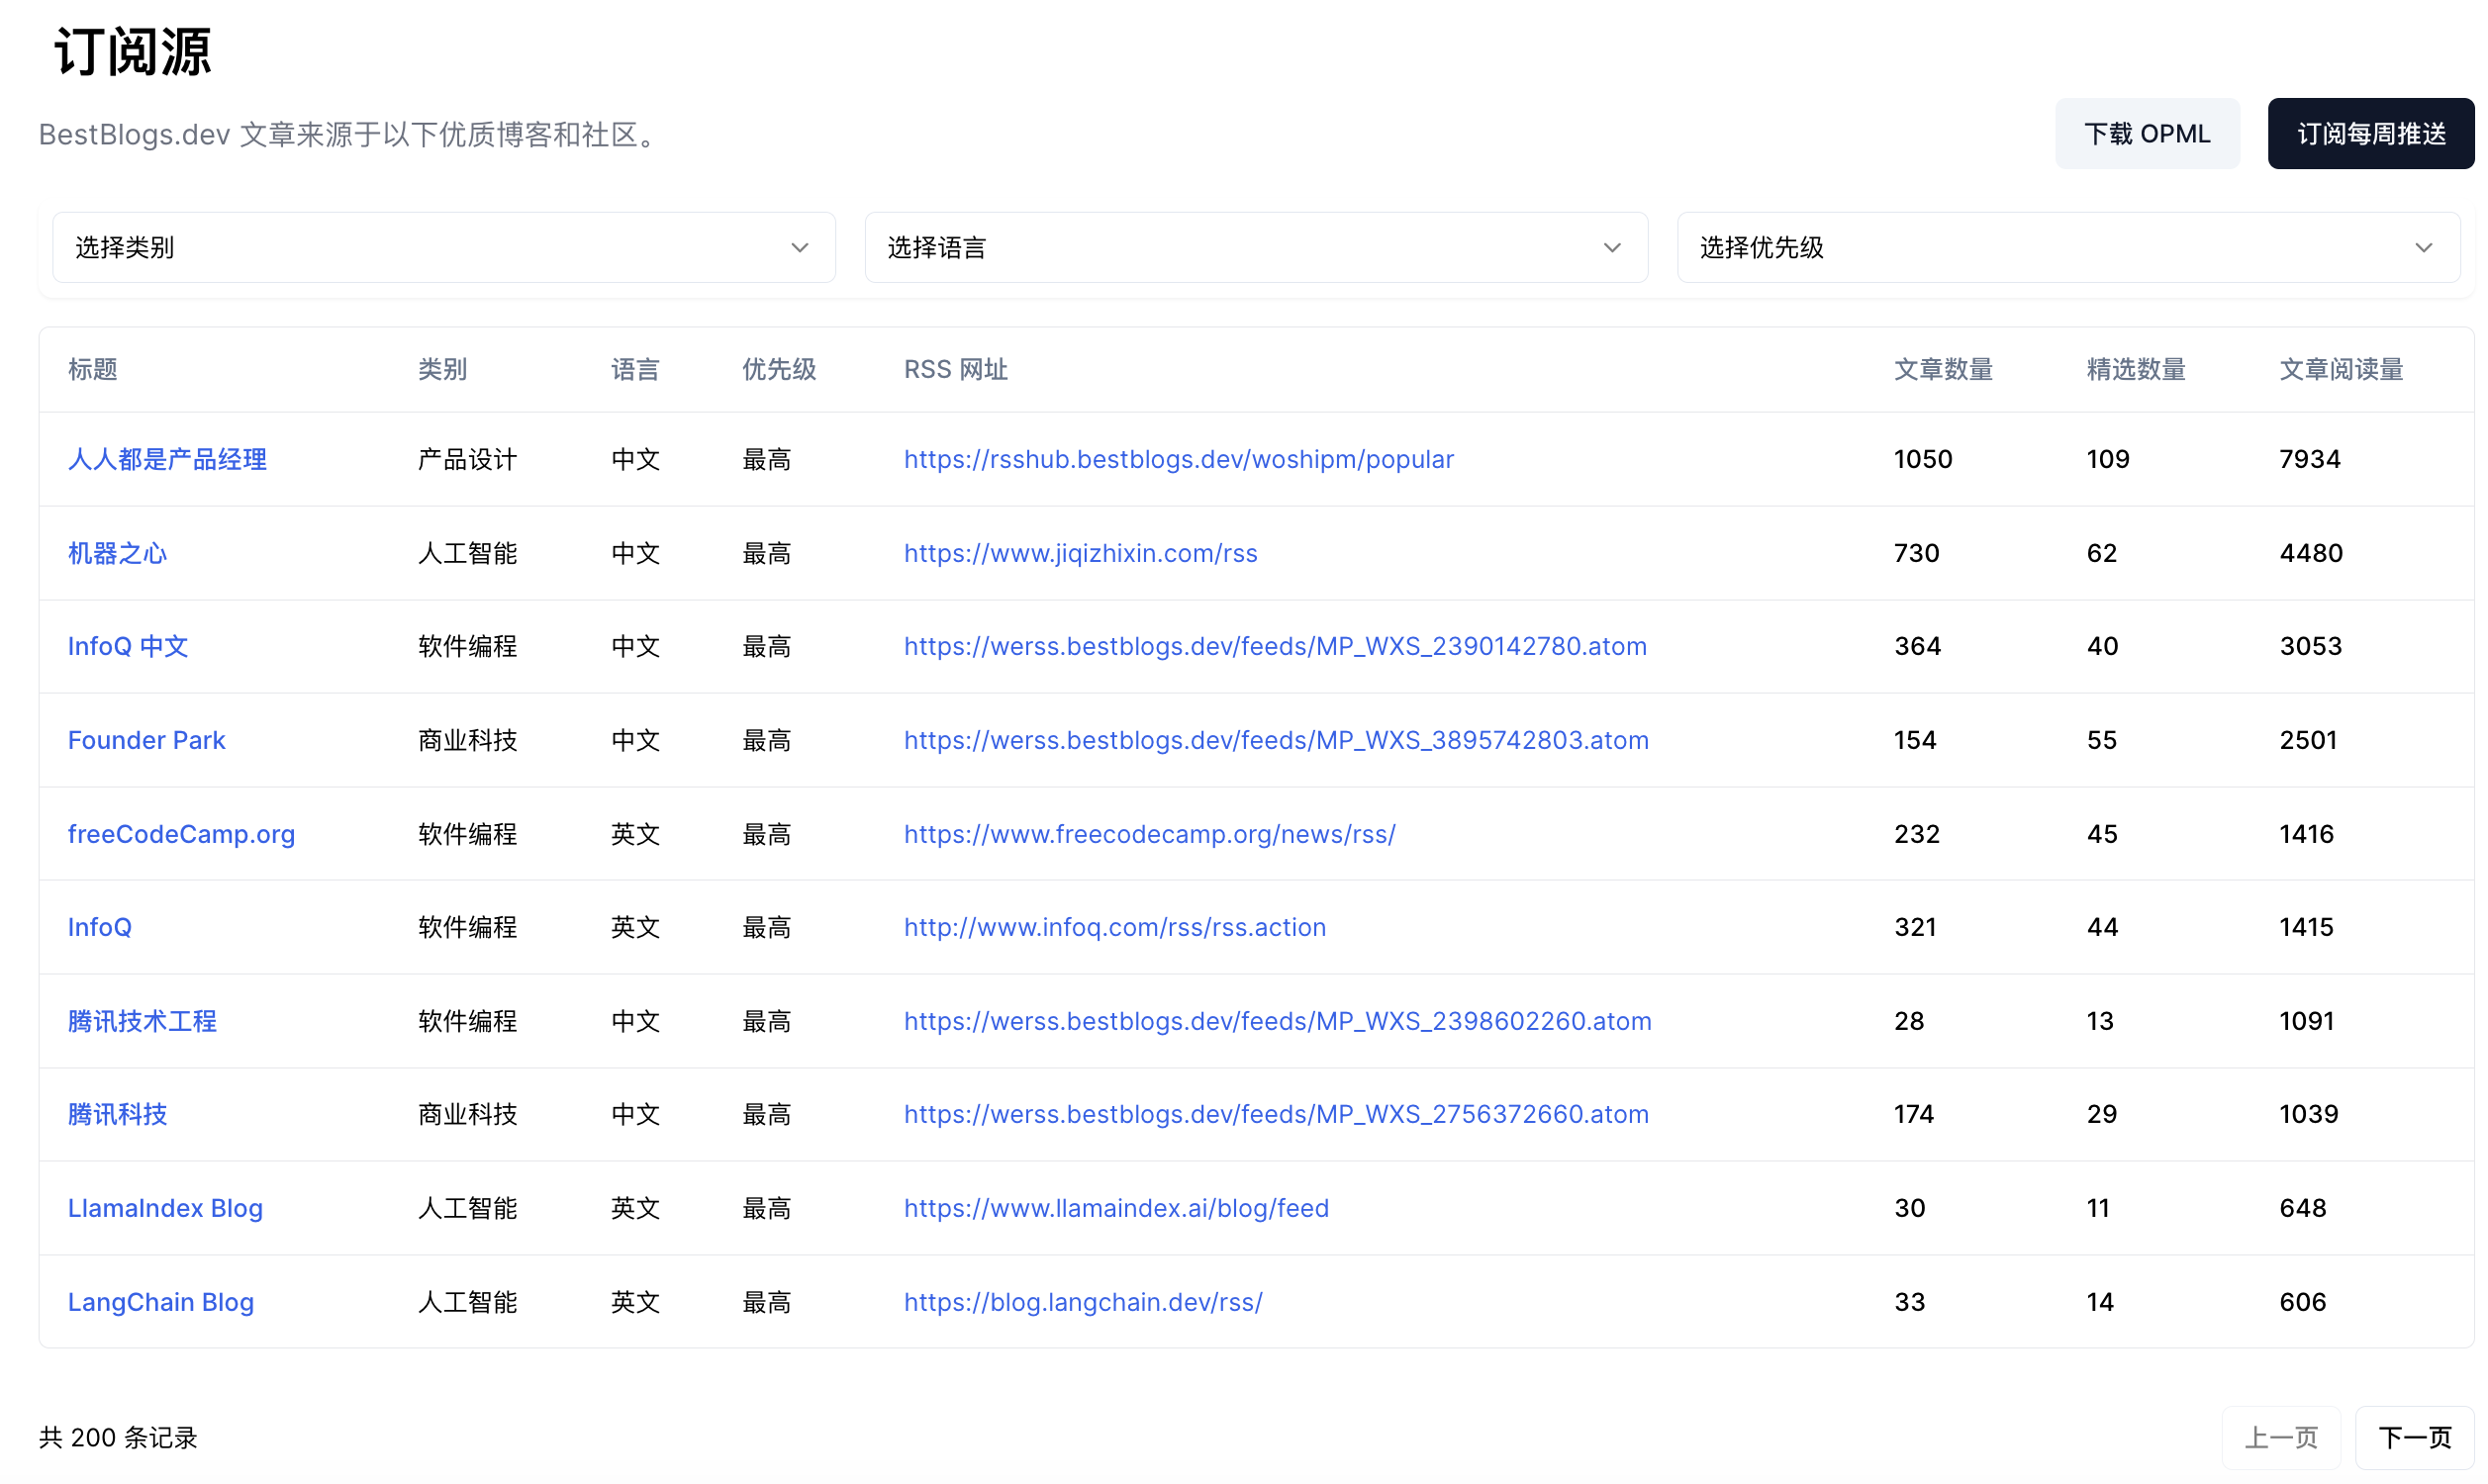Image resolution: width=2488 pixels, height=1484 pixels.
Task: Click the Founder Park title link
Action: pos(146,740)
